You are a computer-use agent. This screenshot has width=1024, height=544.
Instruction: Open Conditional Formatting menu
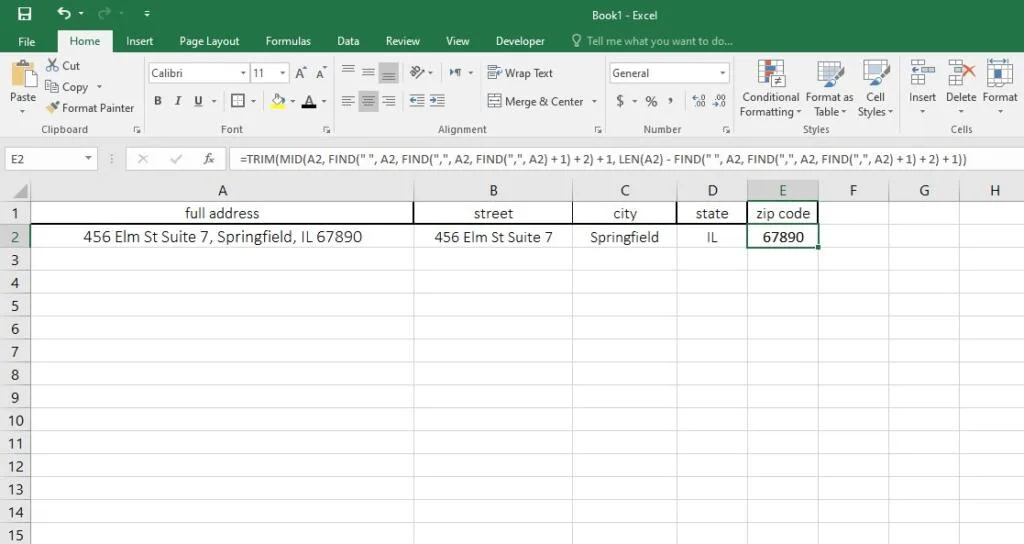coord(771,89)
